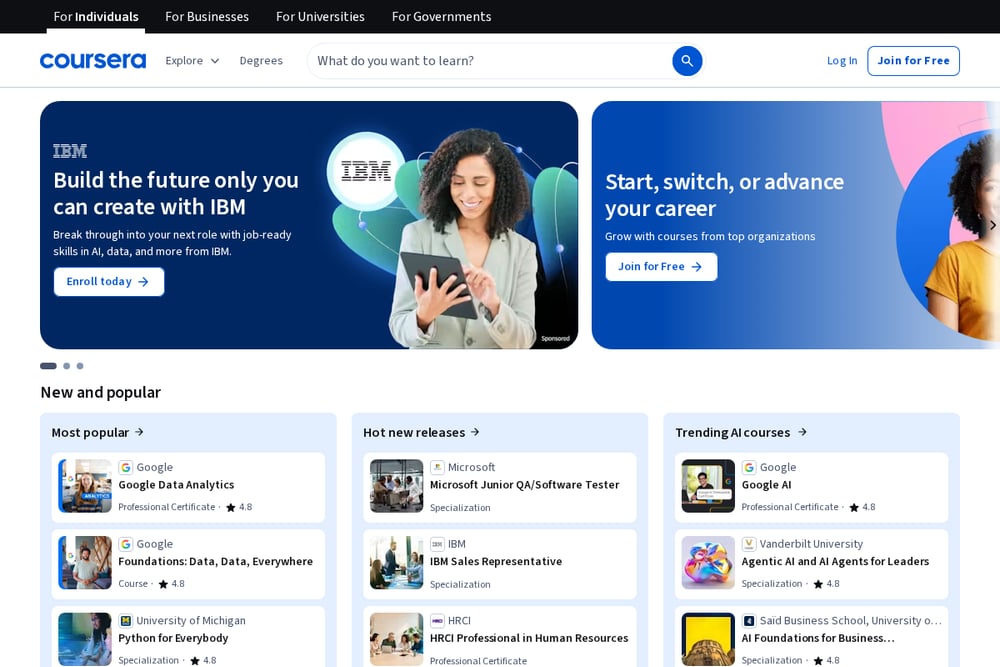This screenshot has width=1000, height=667.
Task: Click the New and popular heading
Action: 101,392
